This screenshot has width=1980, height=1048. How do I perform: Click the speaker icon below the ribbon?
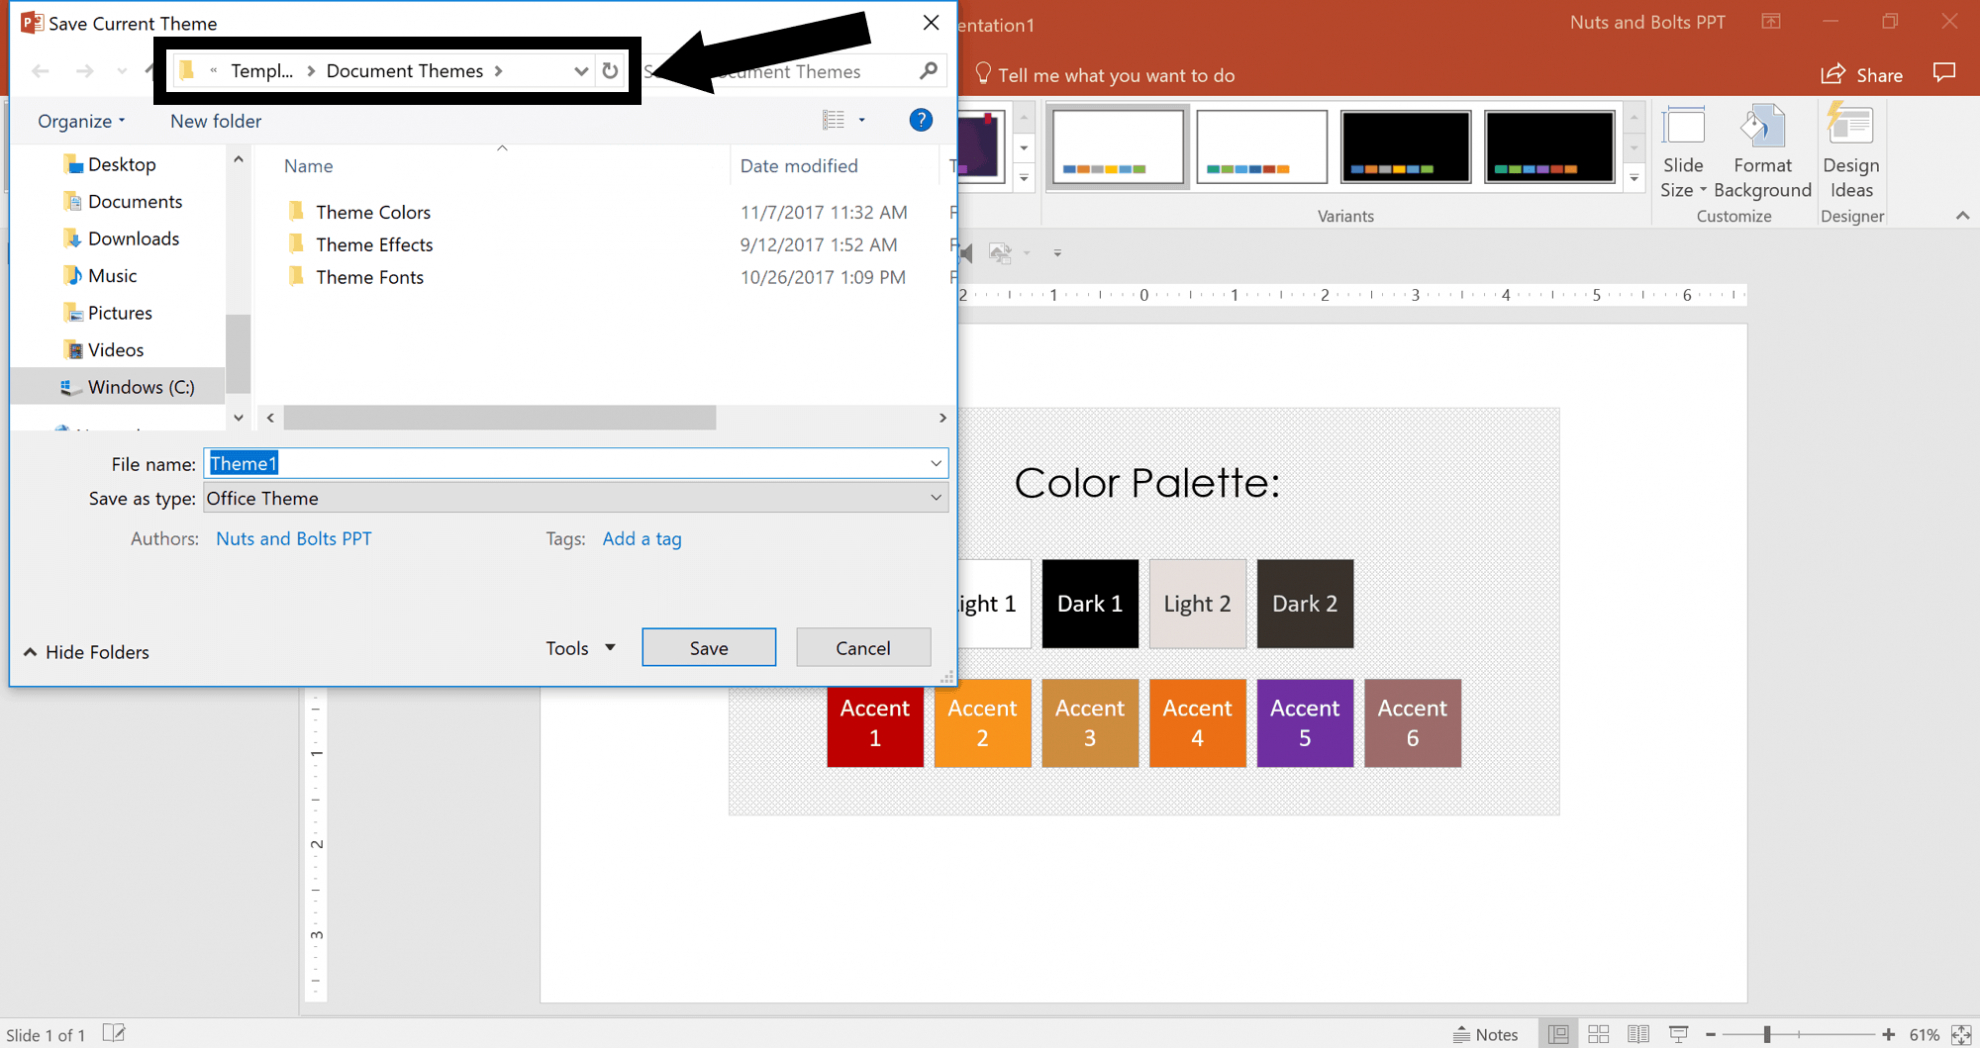coord(962,253)
